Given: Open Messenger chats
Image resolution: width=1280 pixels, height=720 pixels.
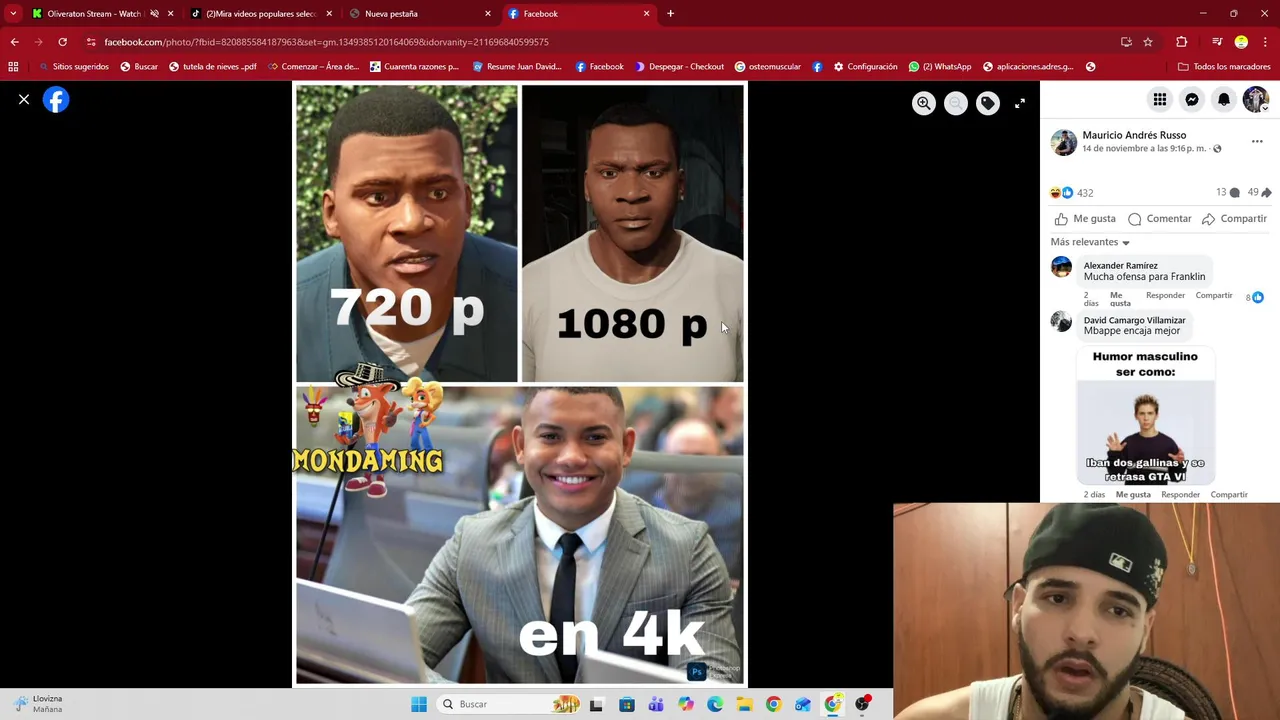Looking at the screenshot, I should [1192, 99].
